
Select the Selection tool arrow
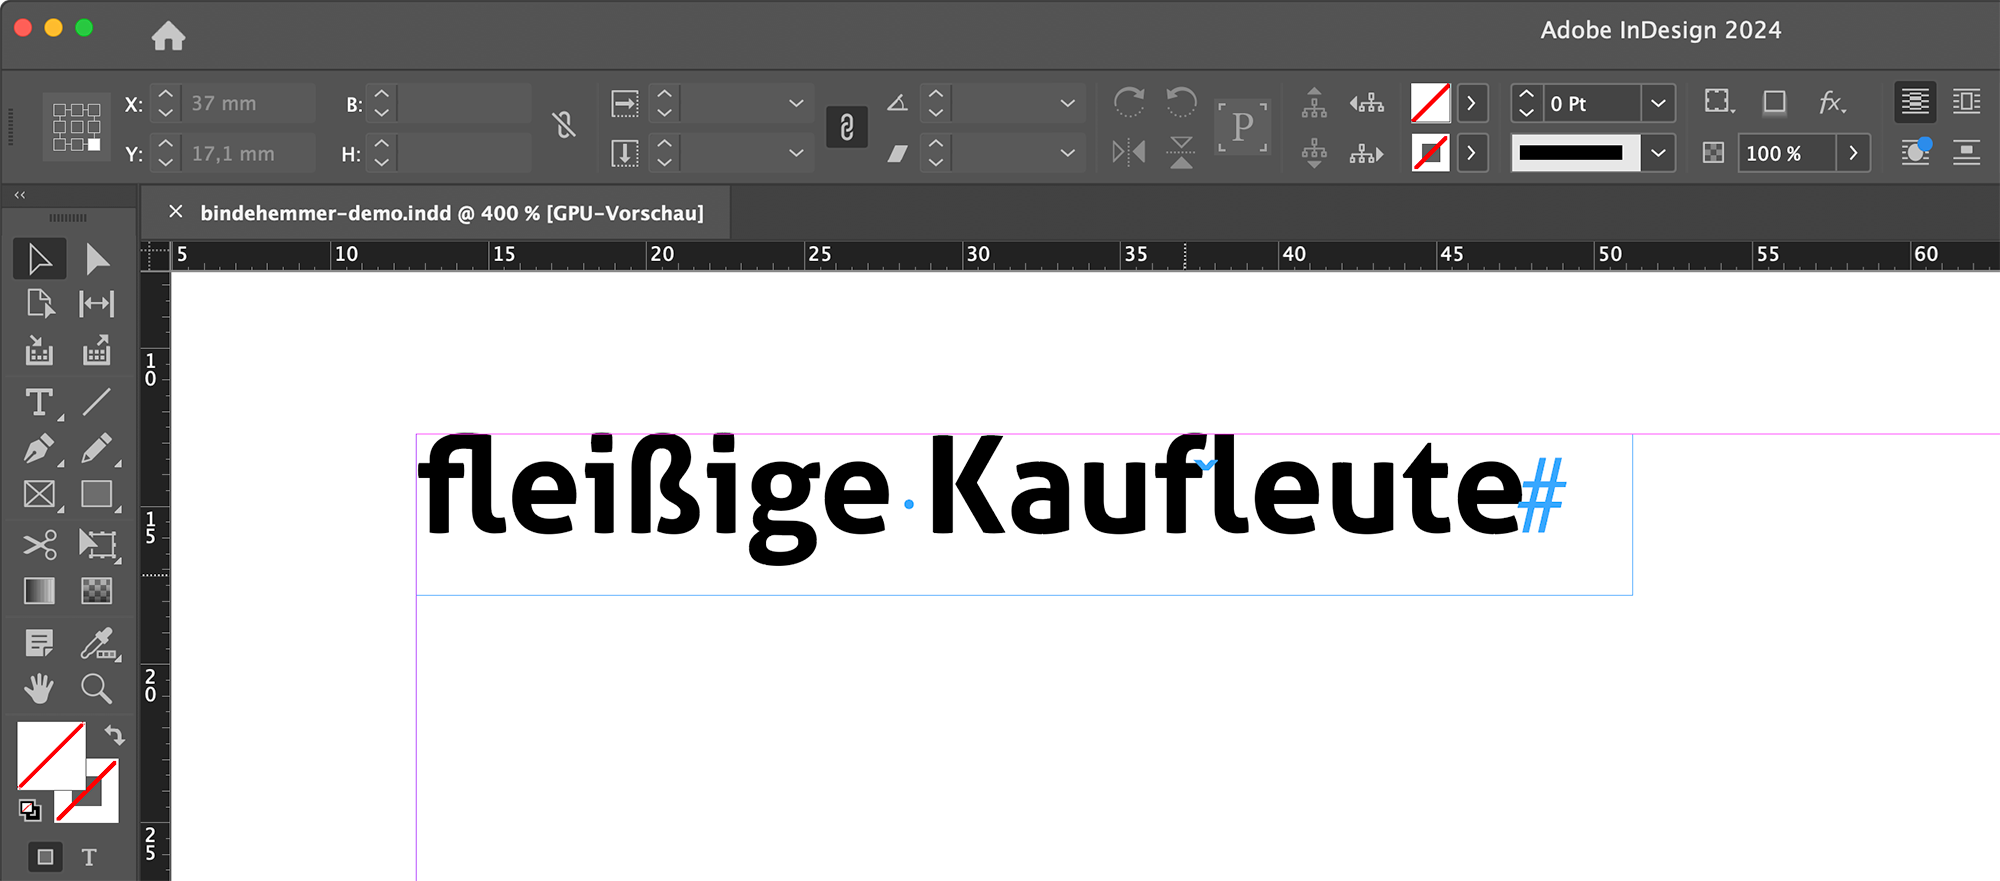coord(40,259)
